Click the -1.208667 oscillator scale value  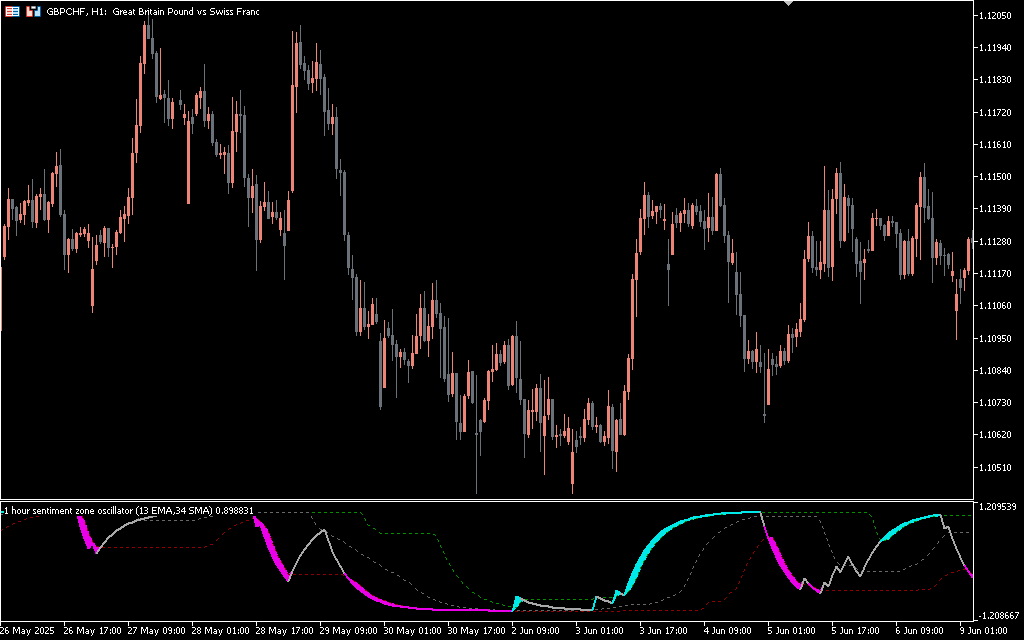click(997, 615)
